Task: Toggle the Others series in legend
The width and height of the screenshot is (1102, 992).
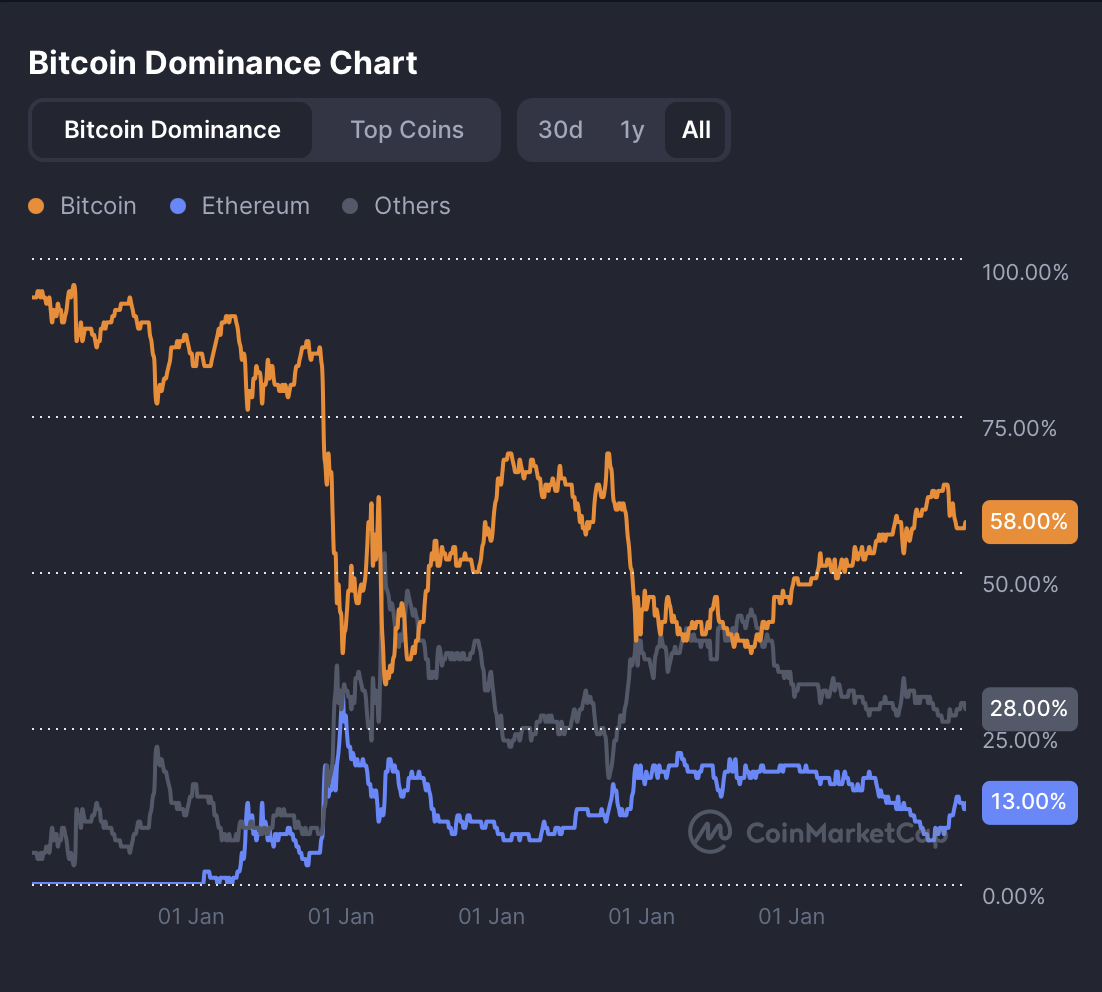Action: (x=397, y=206)
